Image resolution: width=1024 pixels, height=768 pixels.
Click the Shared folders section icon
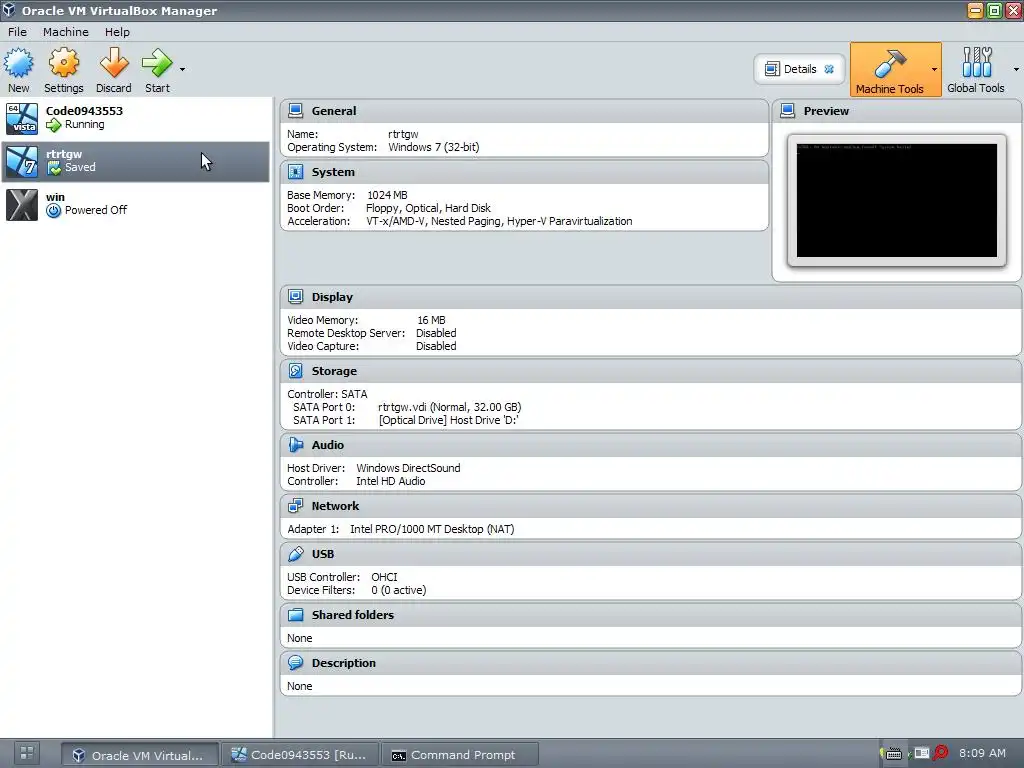(295, 615)
